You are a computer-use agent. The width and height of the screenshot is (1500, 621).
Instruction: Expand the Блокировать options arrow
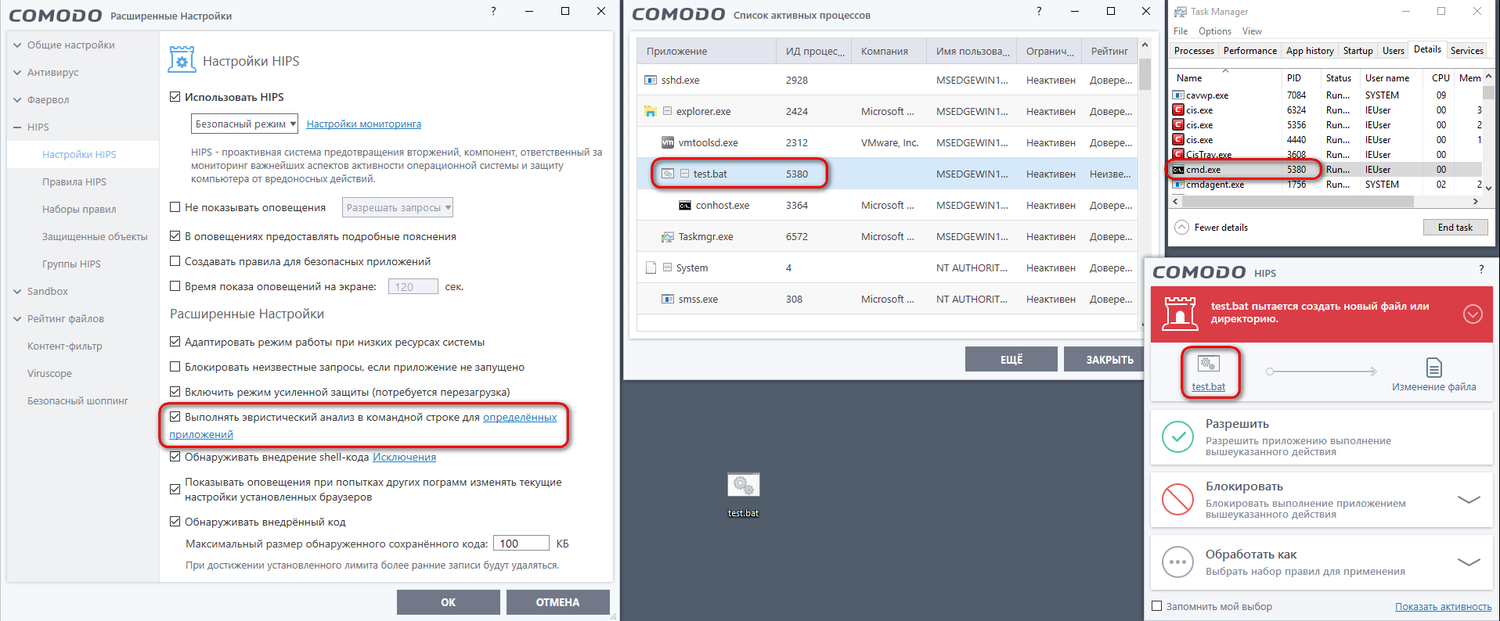(1468, 499)
